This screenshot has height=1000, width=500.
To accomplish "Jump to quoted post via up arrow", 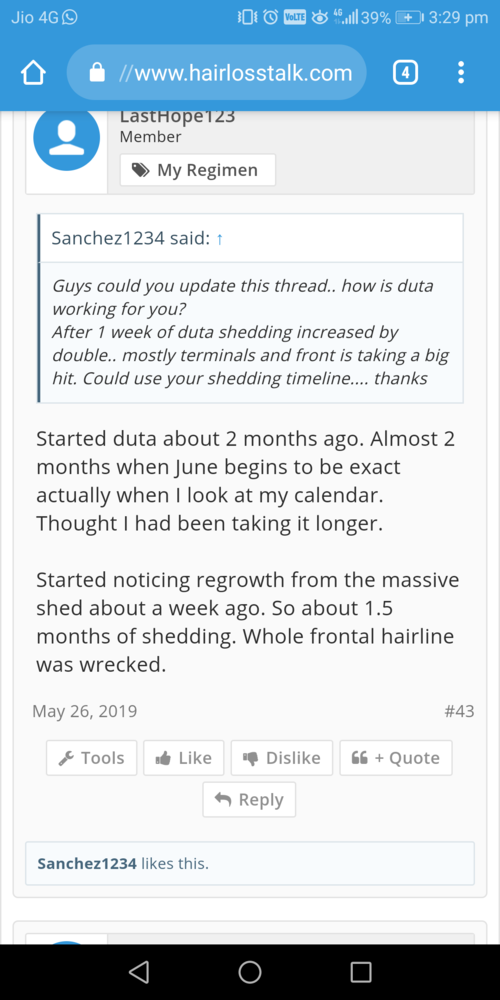I will pyautogui.click(x=219, y=239).
